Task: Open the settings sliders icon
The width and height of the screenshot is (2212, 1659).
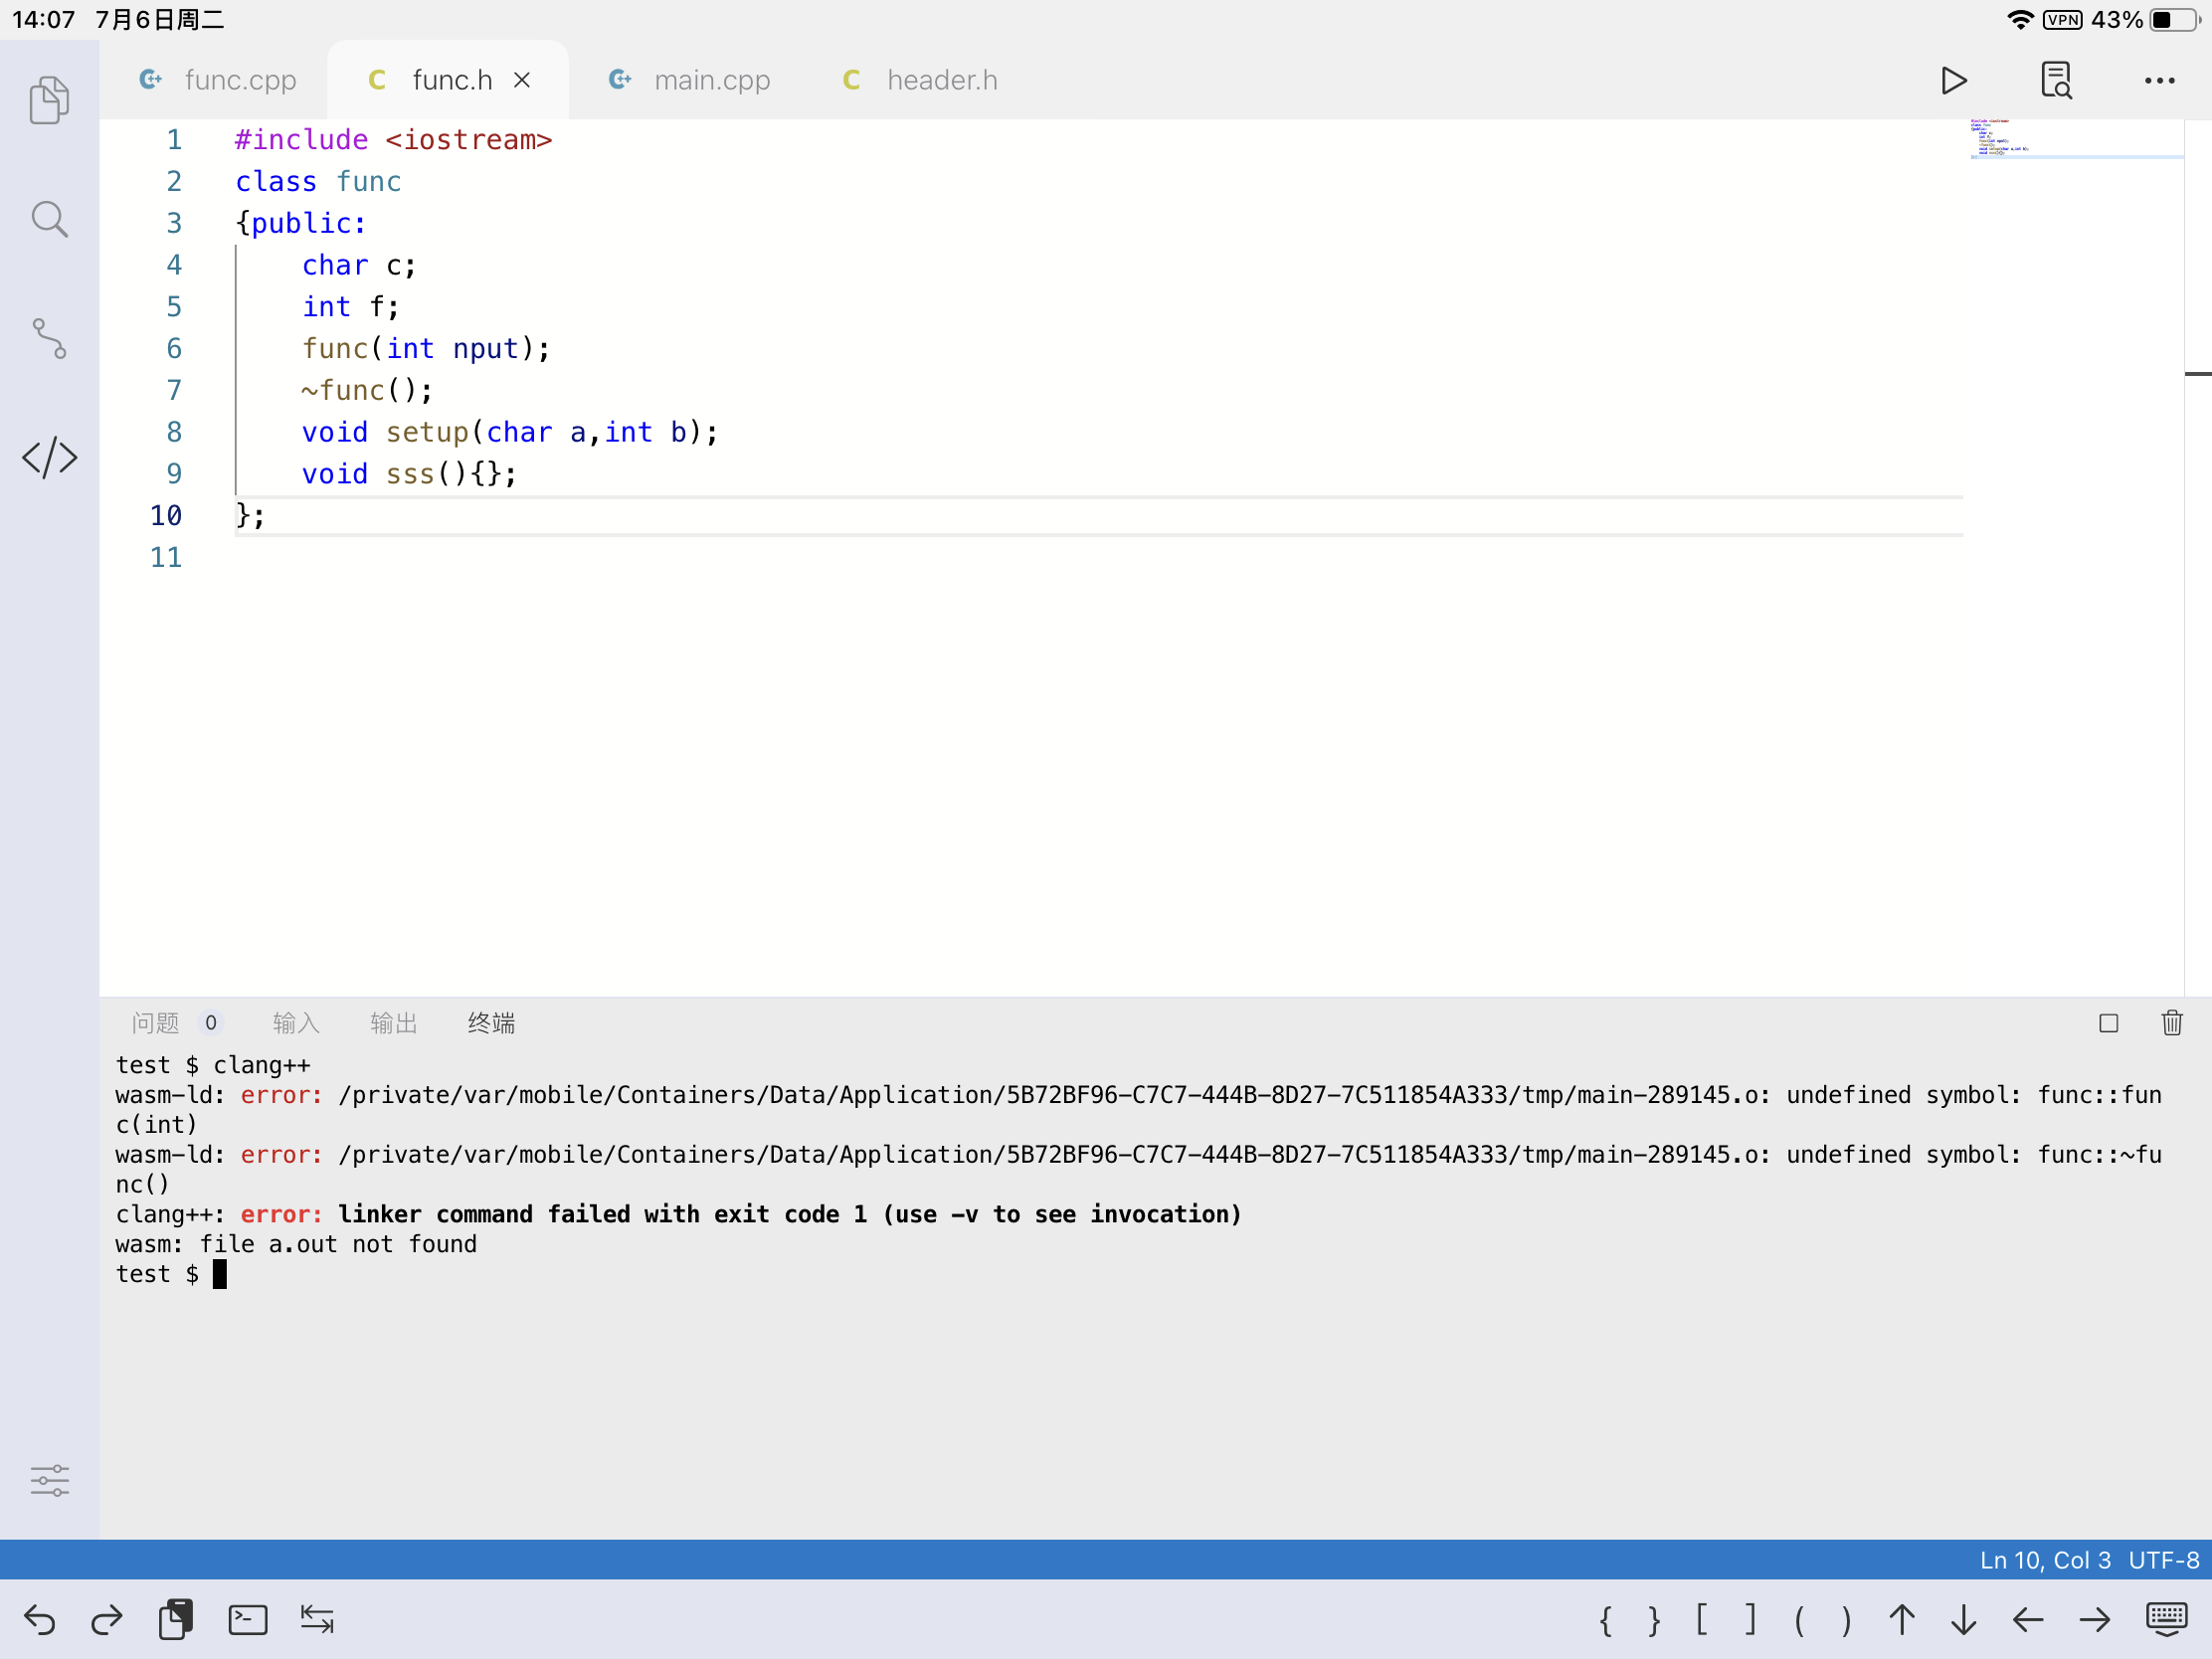Action: 49,1480
